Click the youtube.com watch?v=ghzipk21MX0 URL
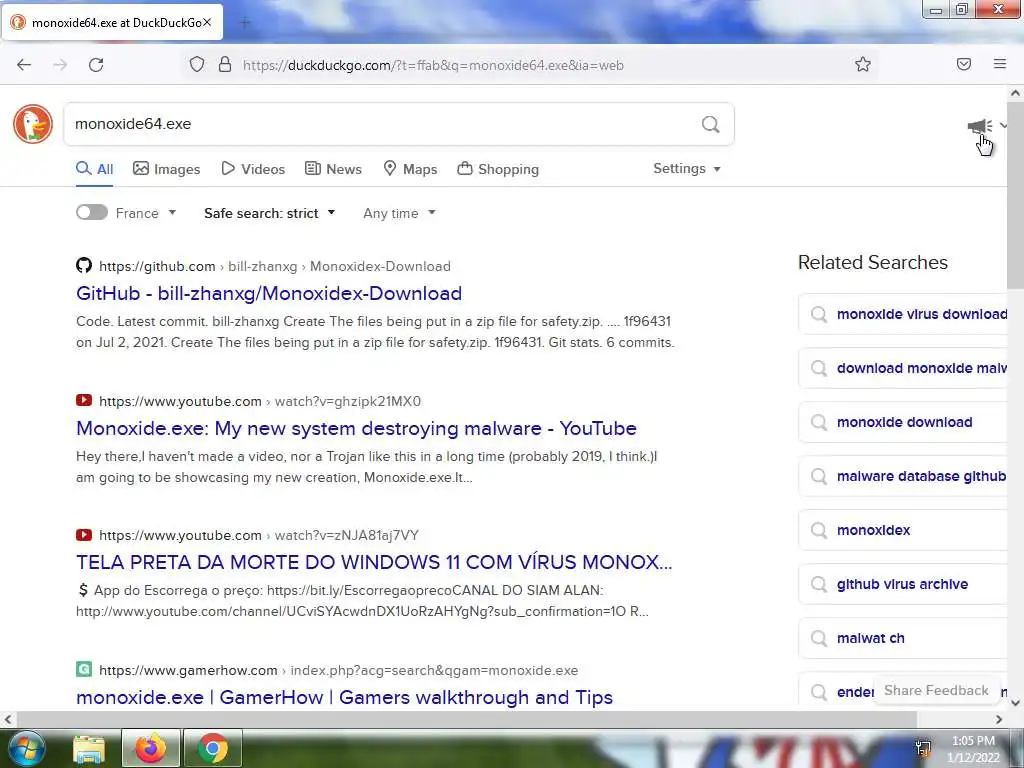Viewport: 1024px width, 768px height. 260,401
